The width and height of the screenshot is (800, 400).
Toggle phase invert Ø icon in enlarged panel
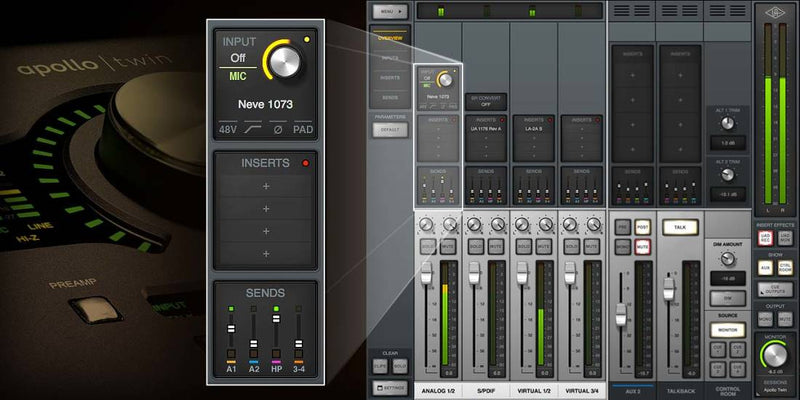[278, 130]
